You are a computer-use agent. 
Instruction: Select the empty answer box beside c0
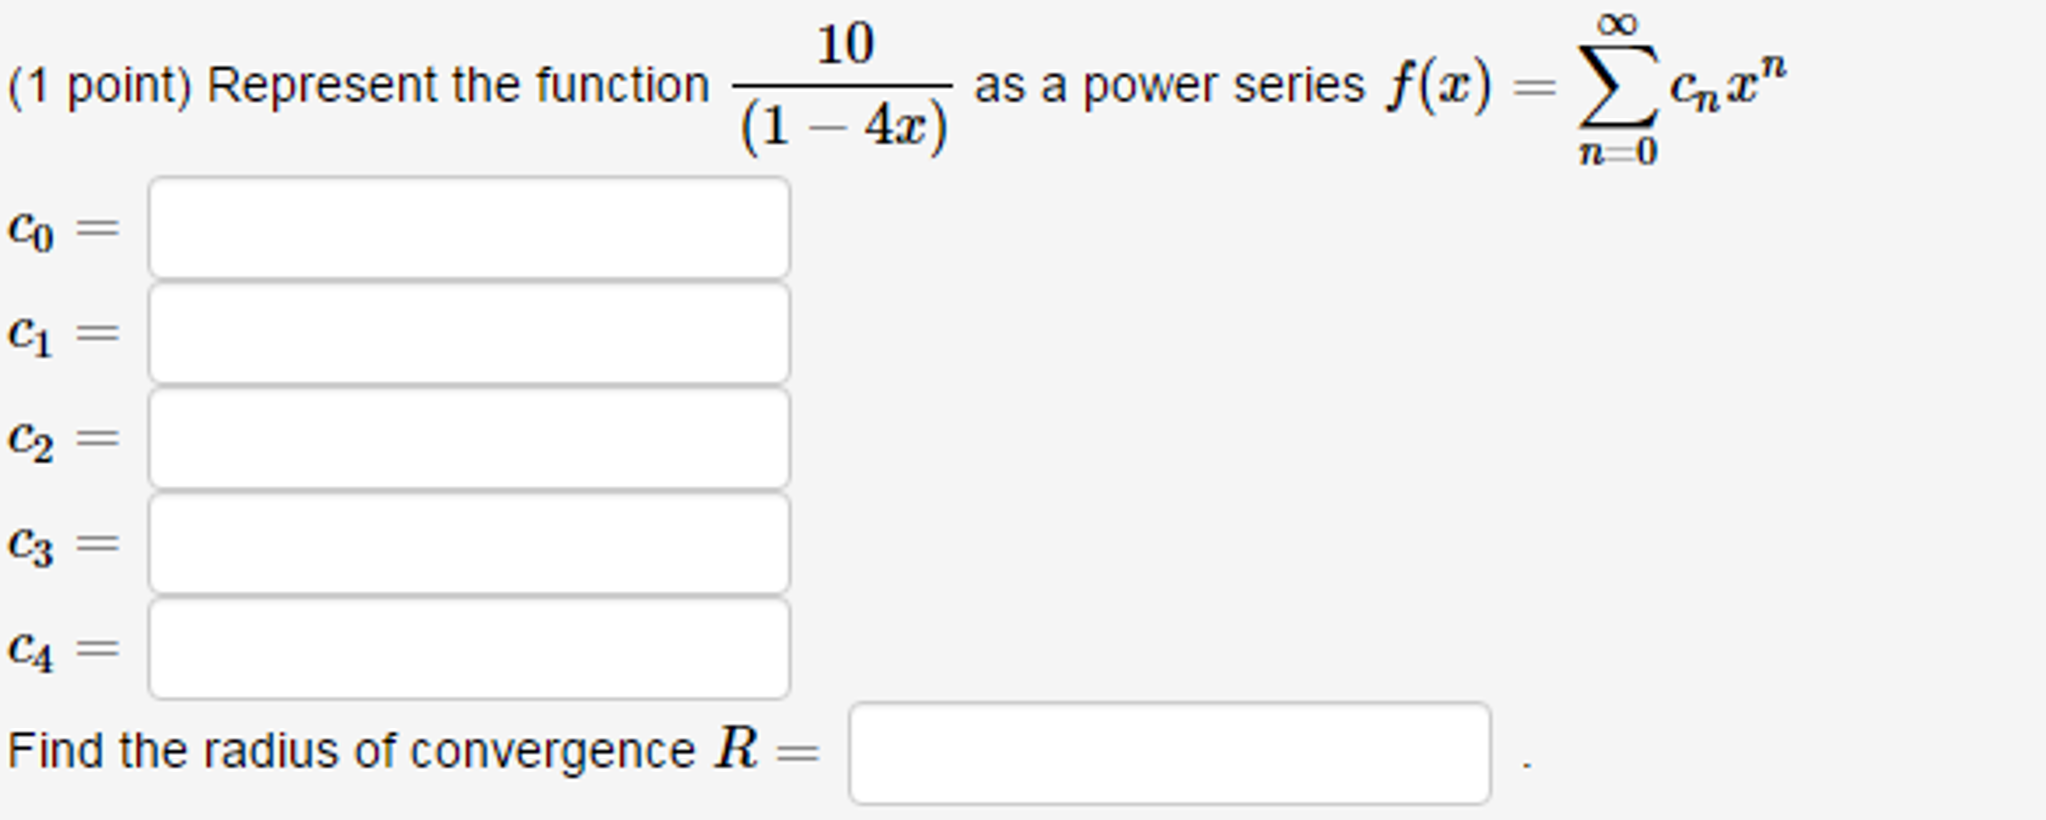click(x=470, y=228)
